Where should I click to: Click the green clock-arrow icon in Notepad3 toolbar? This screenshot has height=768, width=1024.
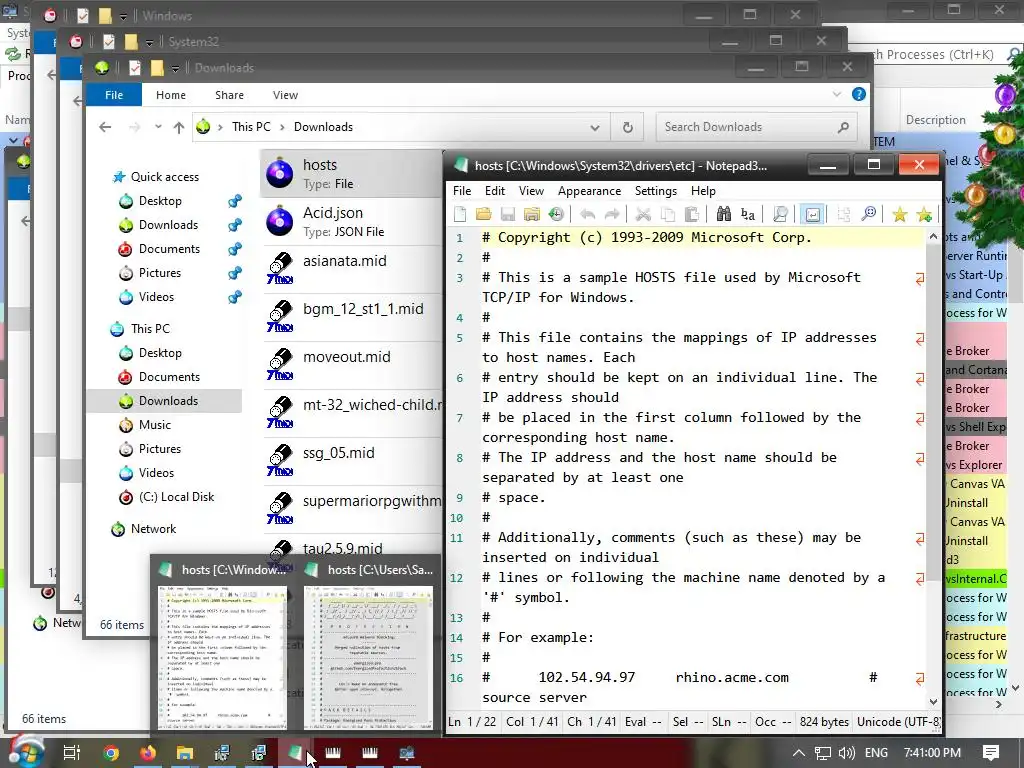click(556, 214)
